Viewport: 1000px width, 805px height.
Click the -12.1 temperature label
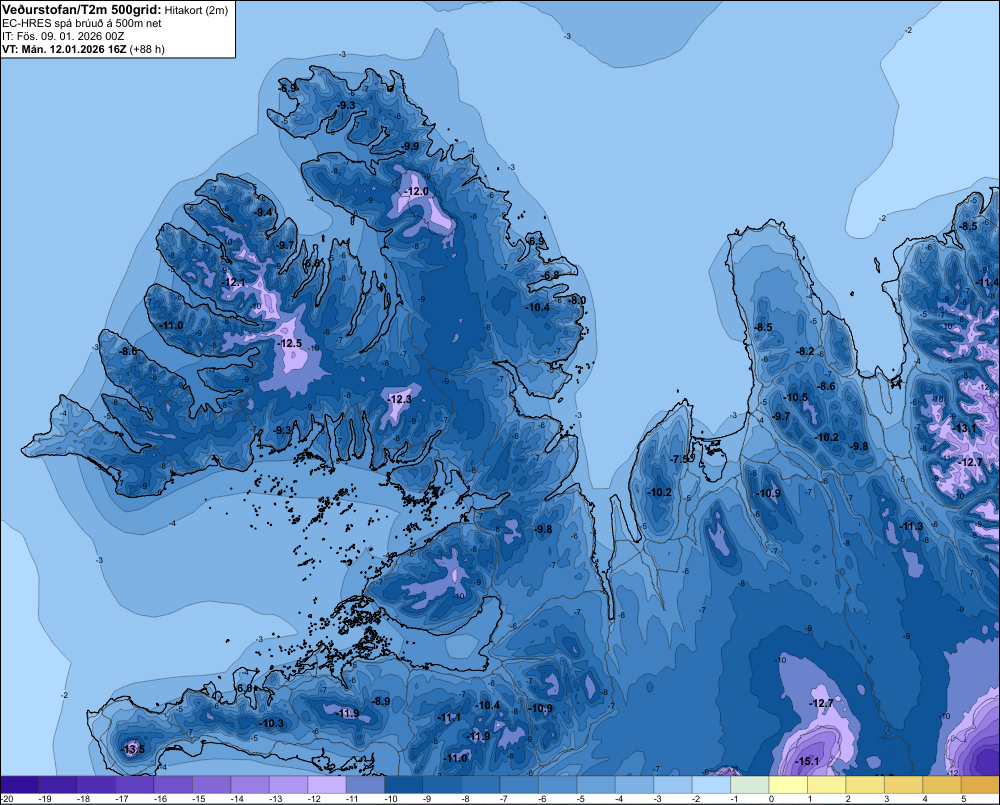click(233, 282)
